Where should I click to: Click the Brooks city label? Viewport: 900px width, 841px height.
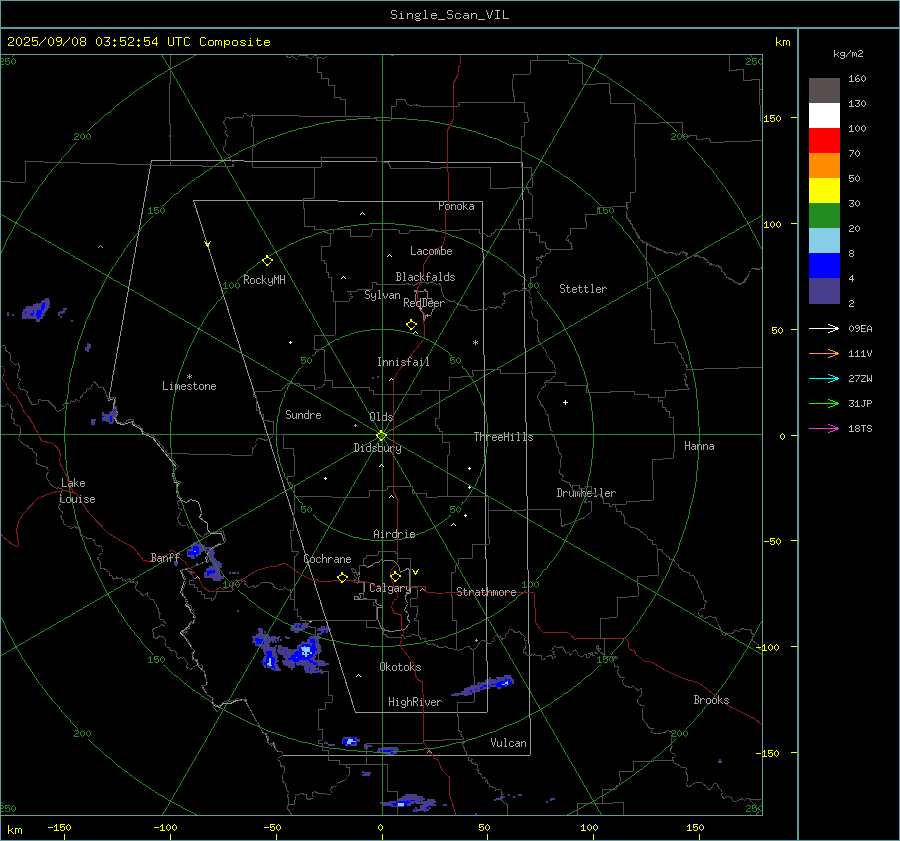click(x=711, y=700)
